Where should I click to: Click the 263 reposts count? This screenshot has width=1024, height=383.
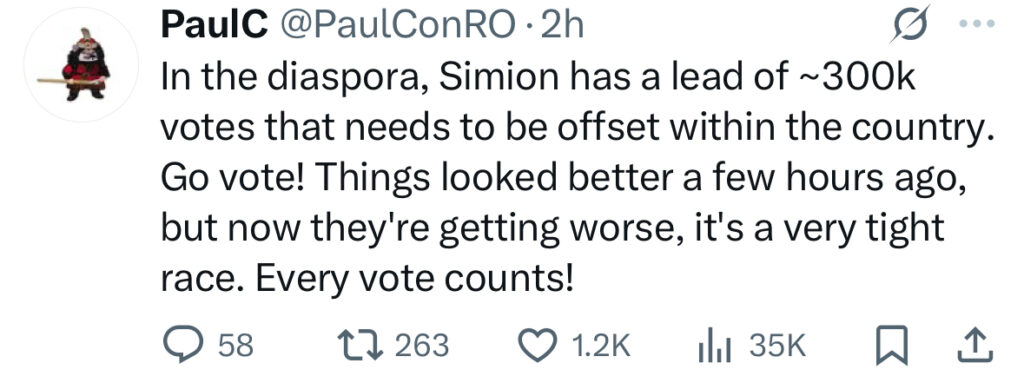pos(423,346)
